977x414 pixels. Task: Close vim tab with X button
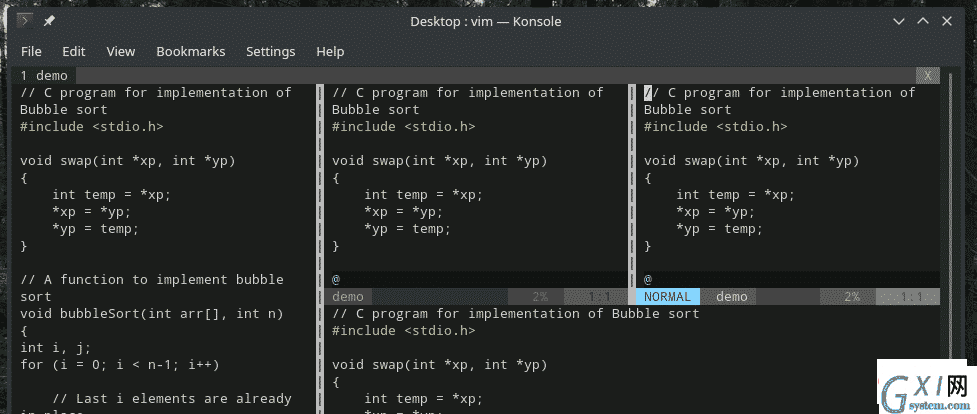coord(928,76)
